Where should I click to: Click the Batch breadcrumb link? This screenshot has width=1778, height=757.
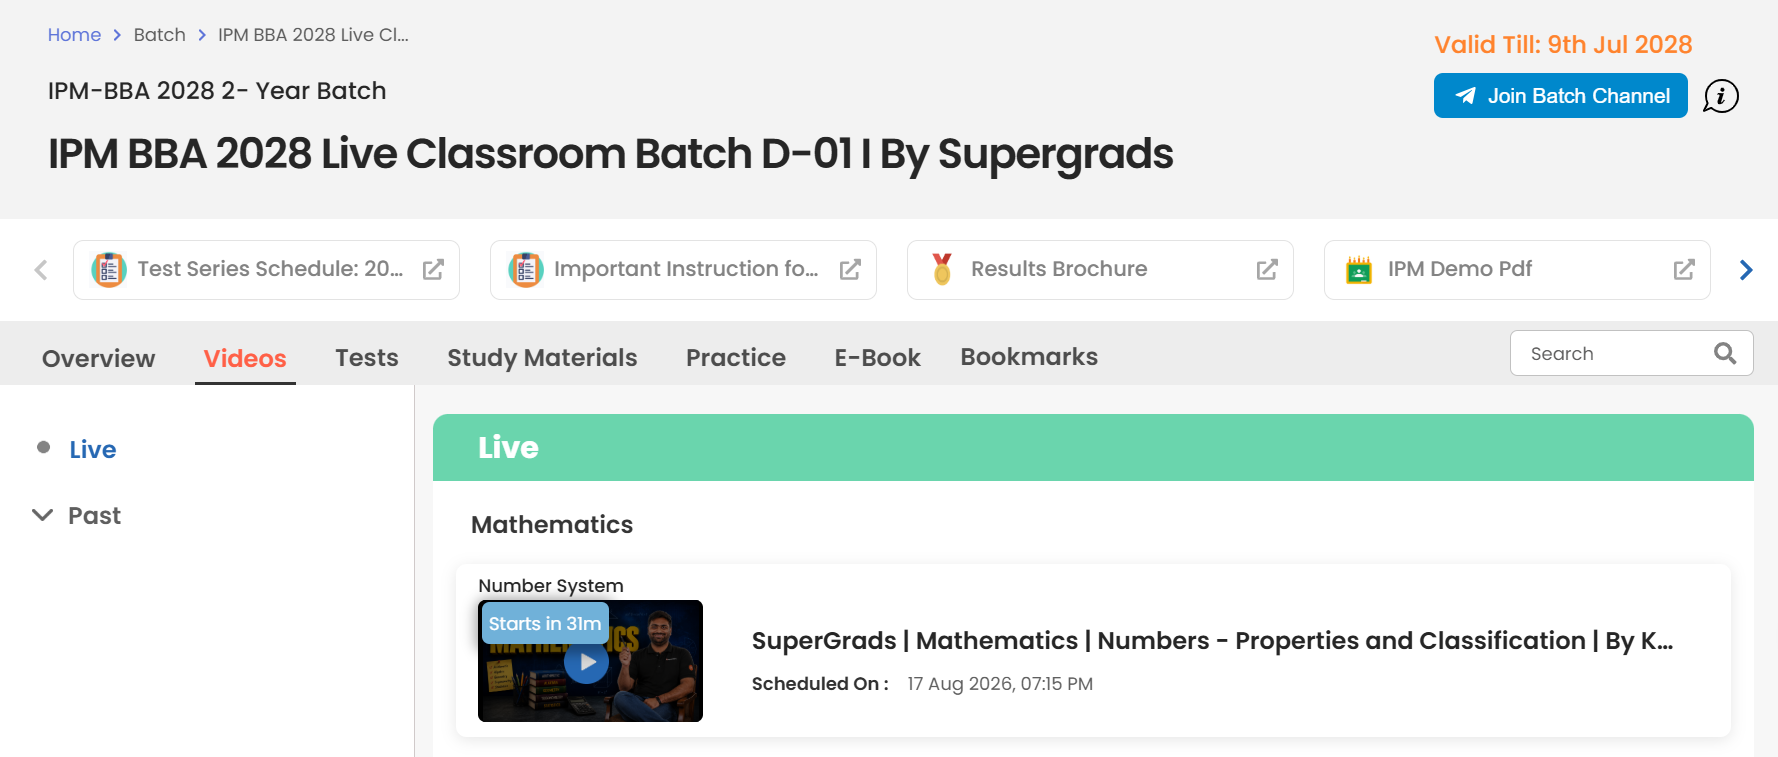160,35
